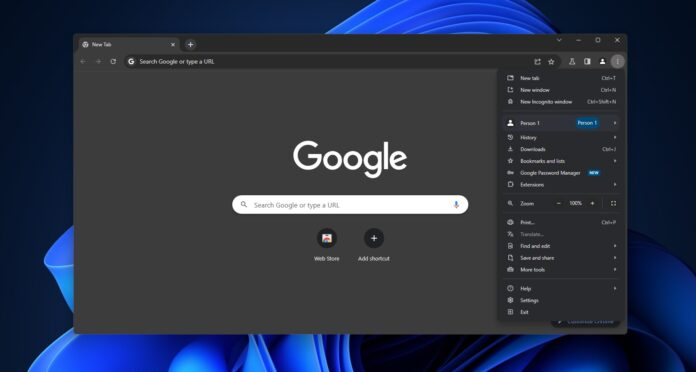Viewport: 696px width, 372px height.
Task: Click the magnifier icon in Google search box
Action: (x=244, y=205)
